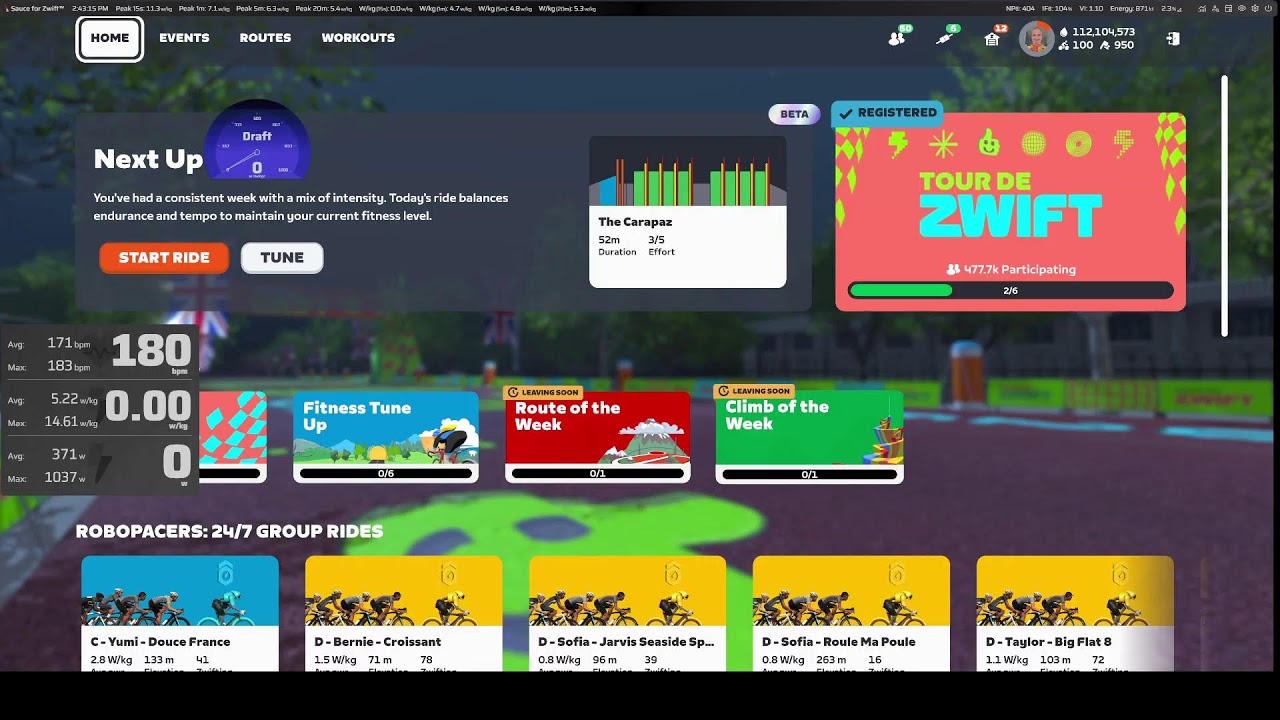Click the Avg 371 w value
The width and height of the screenshot is (1280, 720).
(x=68, y=455)
